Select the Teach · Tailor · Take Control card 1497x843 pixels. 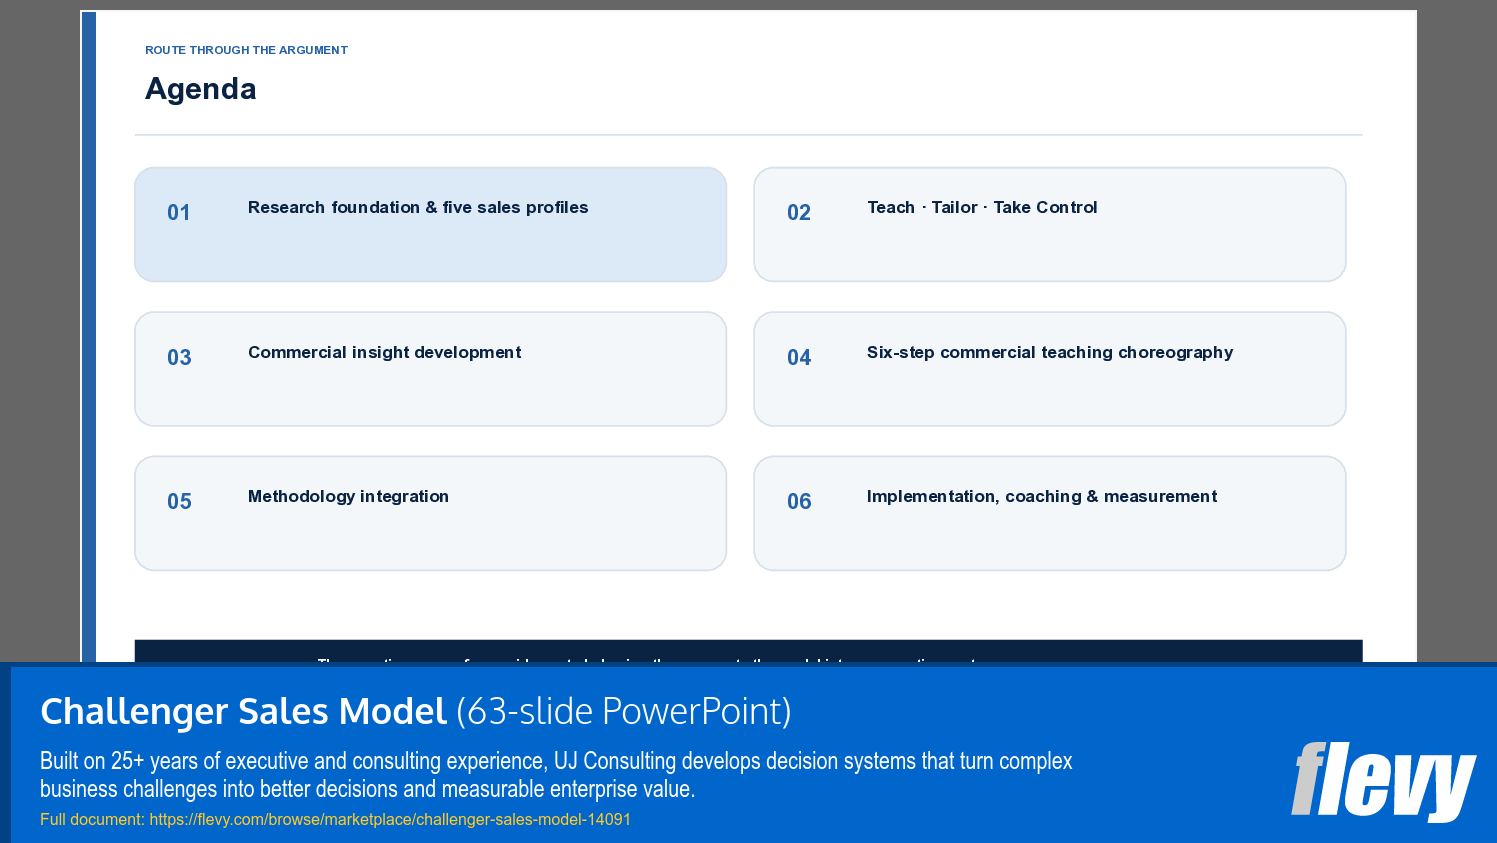coord(1050,224)
